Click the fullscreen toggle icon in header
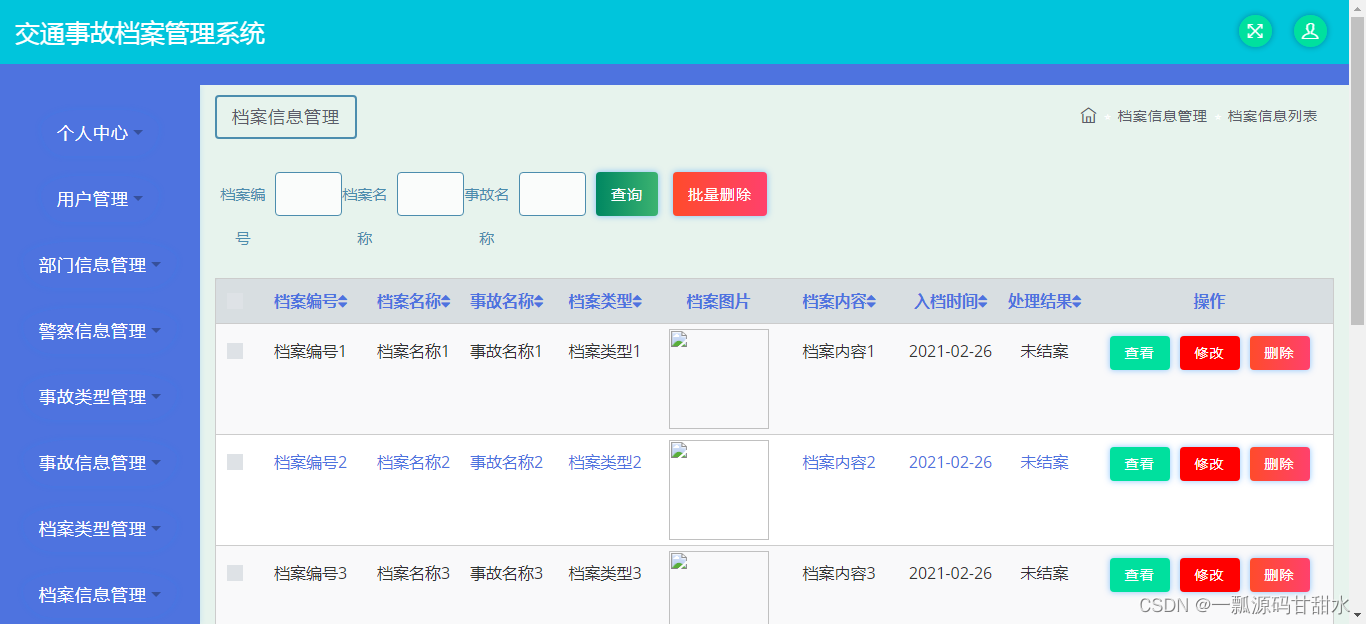 coord(1256,31)
